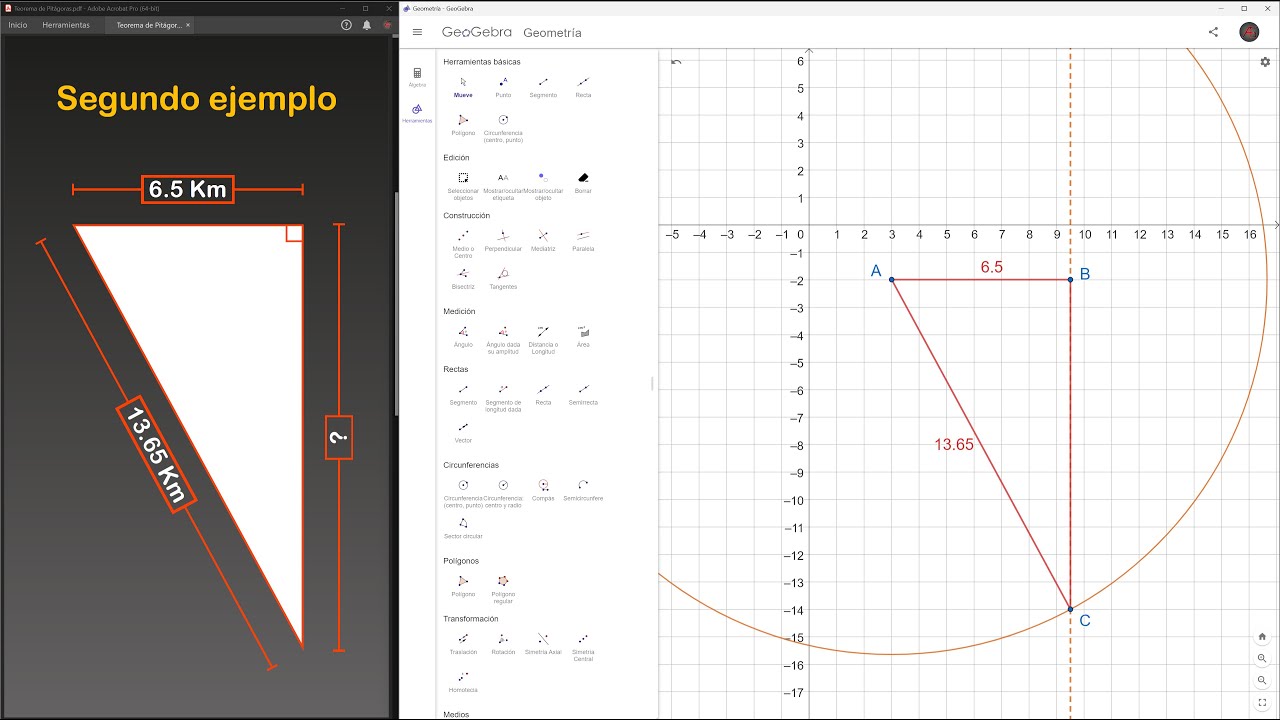
Task: Select the Teorema de Pitágoras document tab
Action: [148, 25]
